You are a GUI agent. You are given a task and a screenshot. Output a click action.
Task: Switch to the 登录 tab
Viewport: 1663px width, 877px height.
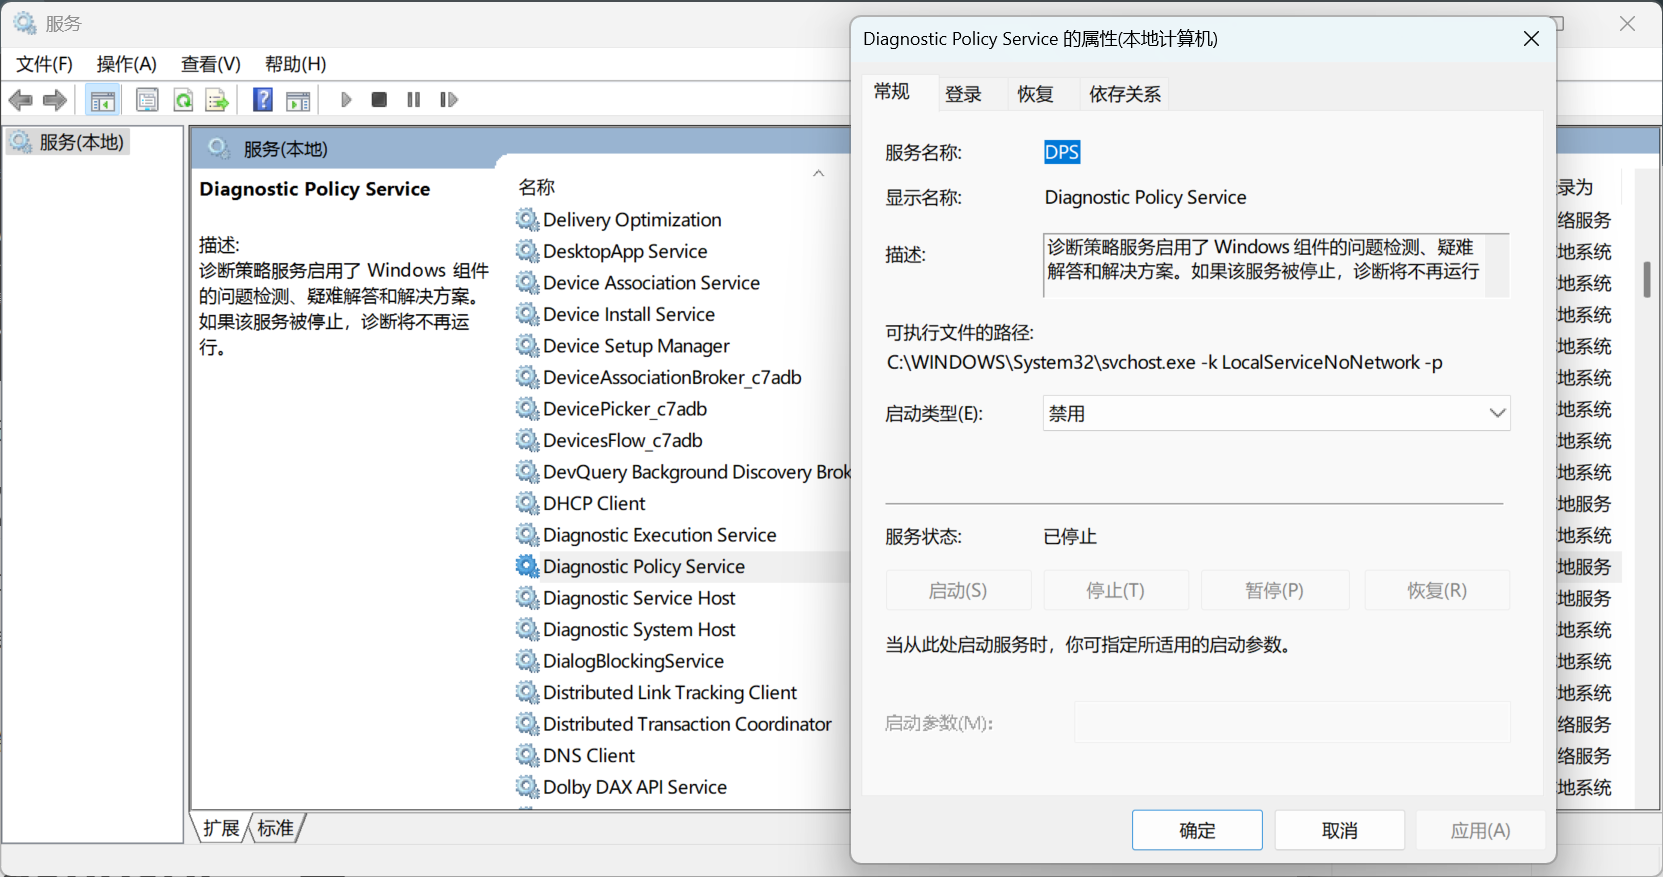964,94
